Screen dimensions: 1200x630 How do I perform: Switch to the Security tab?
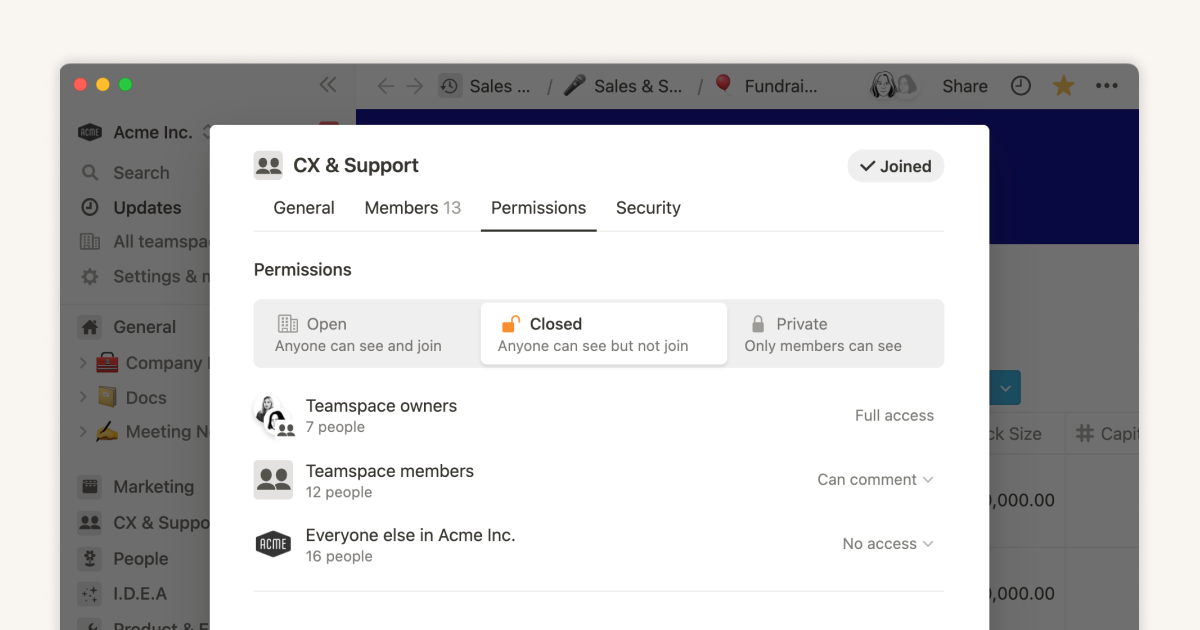648,208
